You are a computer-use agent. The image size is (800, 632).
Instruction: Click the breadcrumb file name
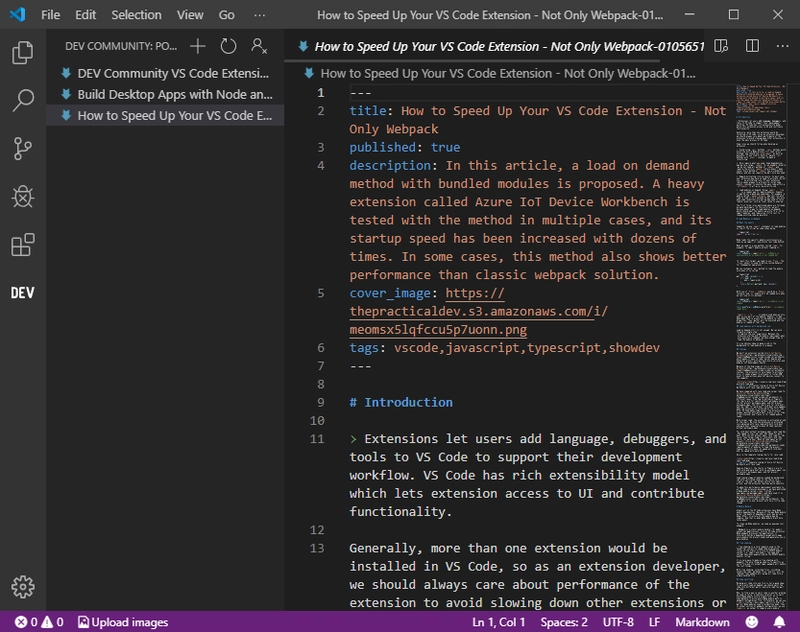[508, 73]
